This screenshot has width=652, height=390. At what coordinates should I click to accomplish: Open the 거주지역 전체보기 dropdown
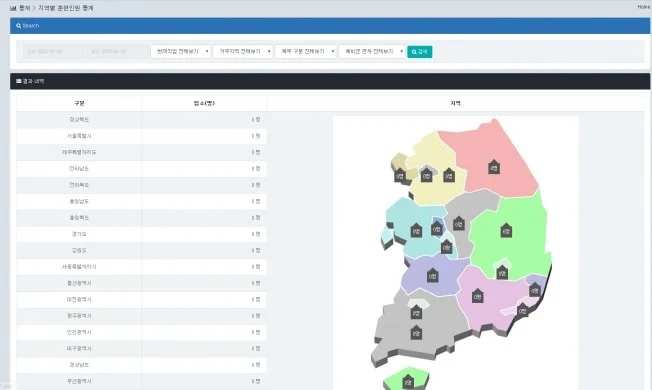click(243, 52)
